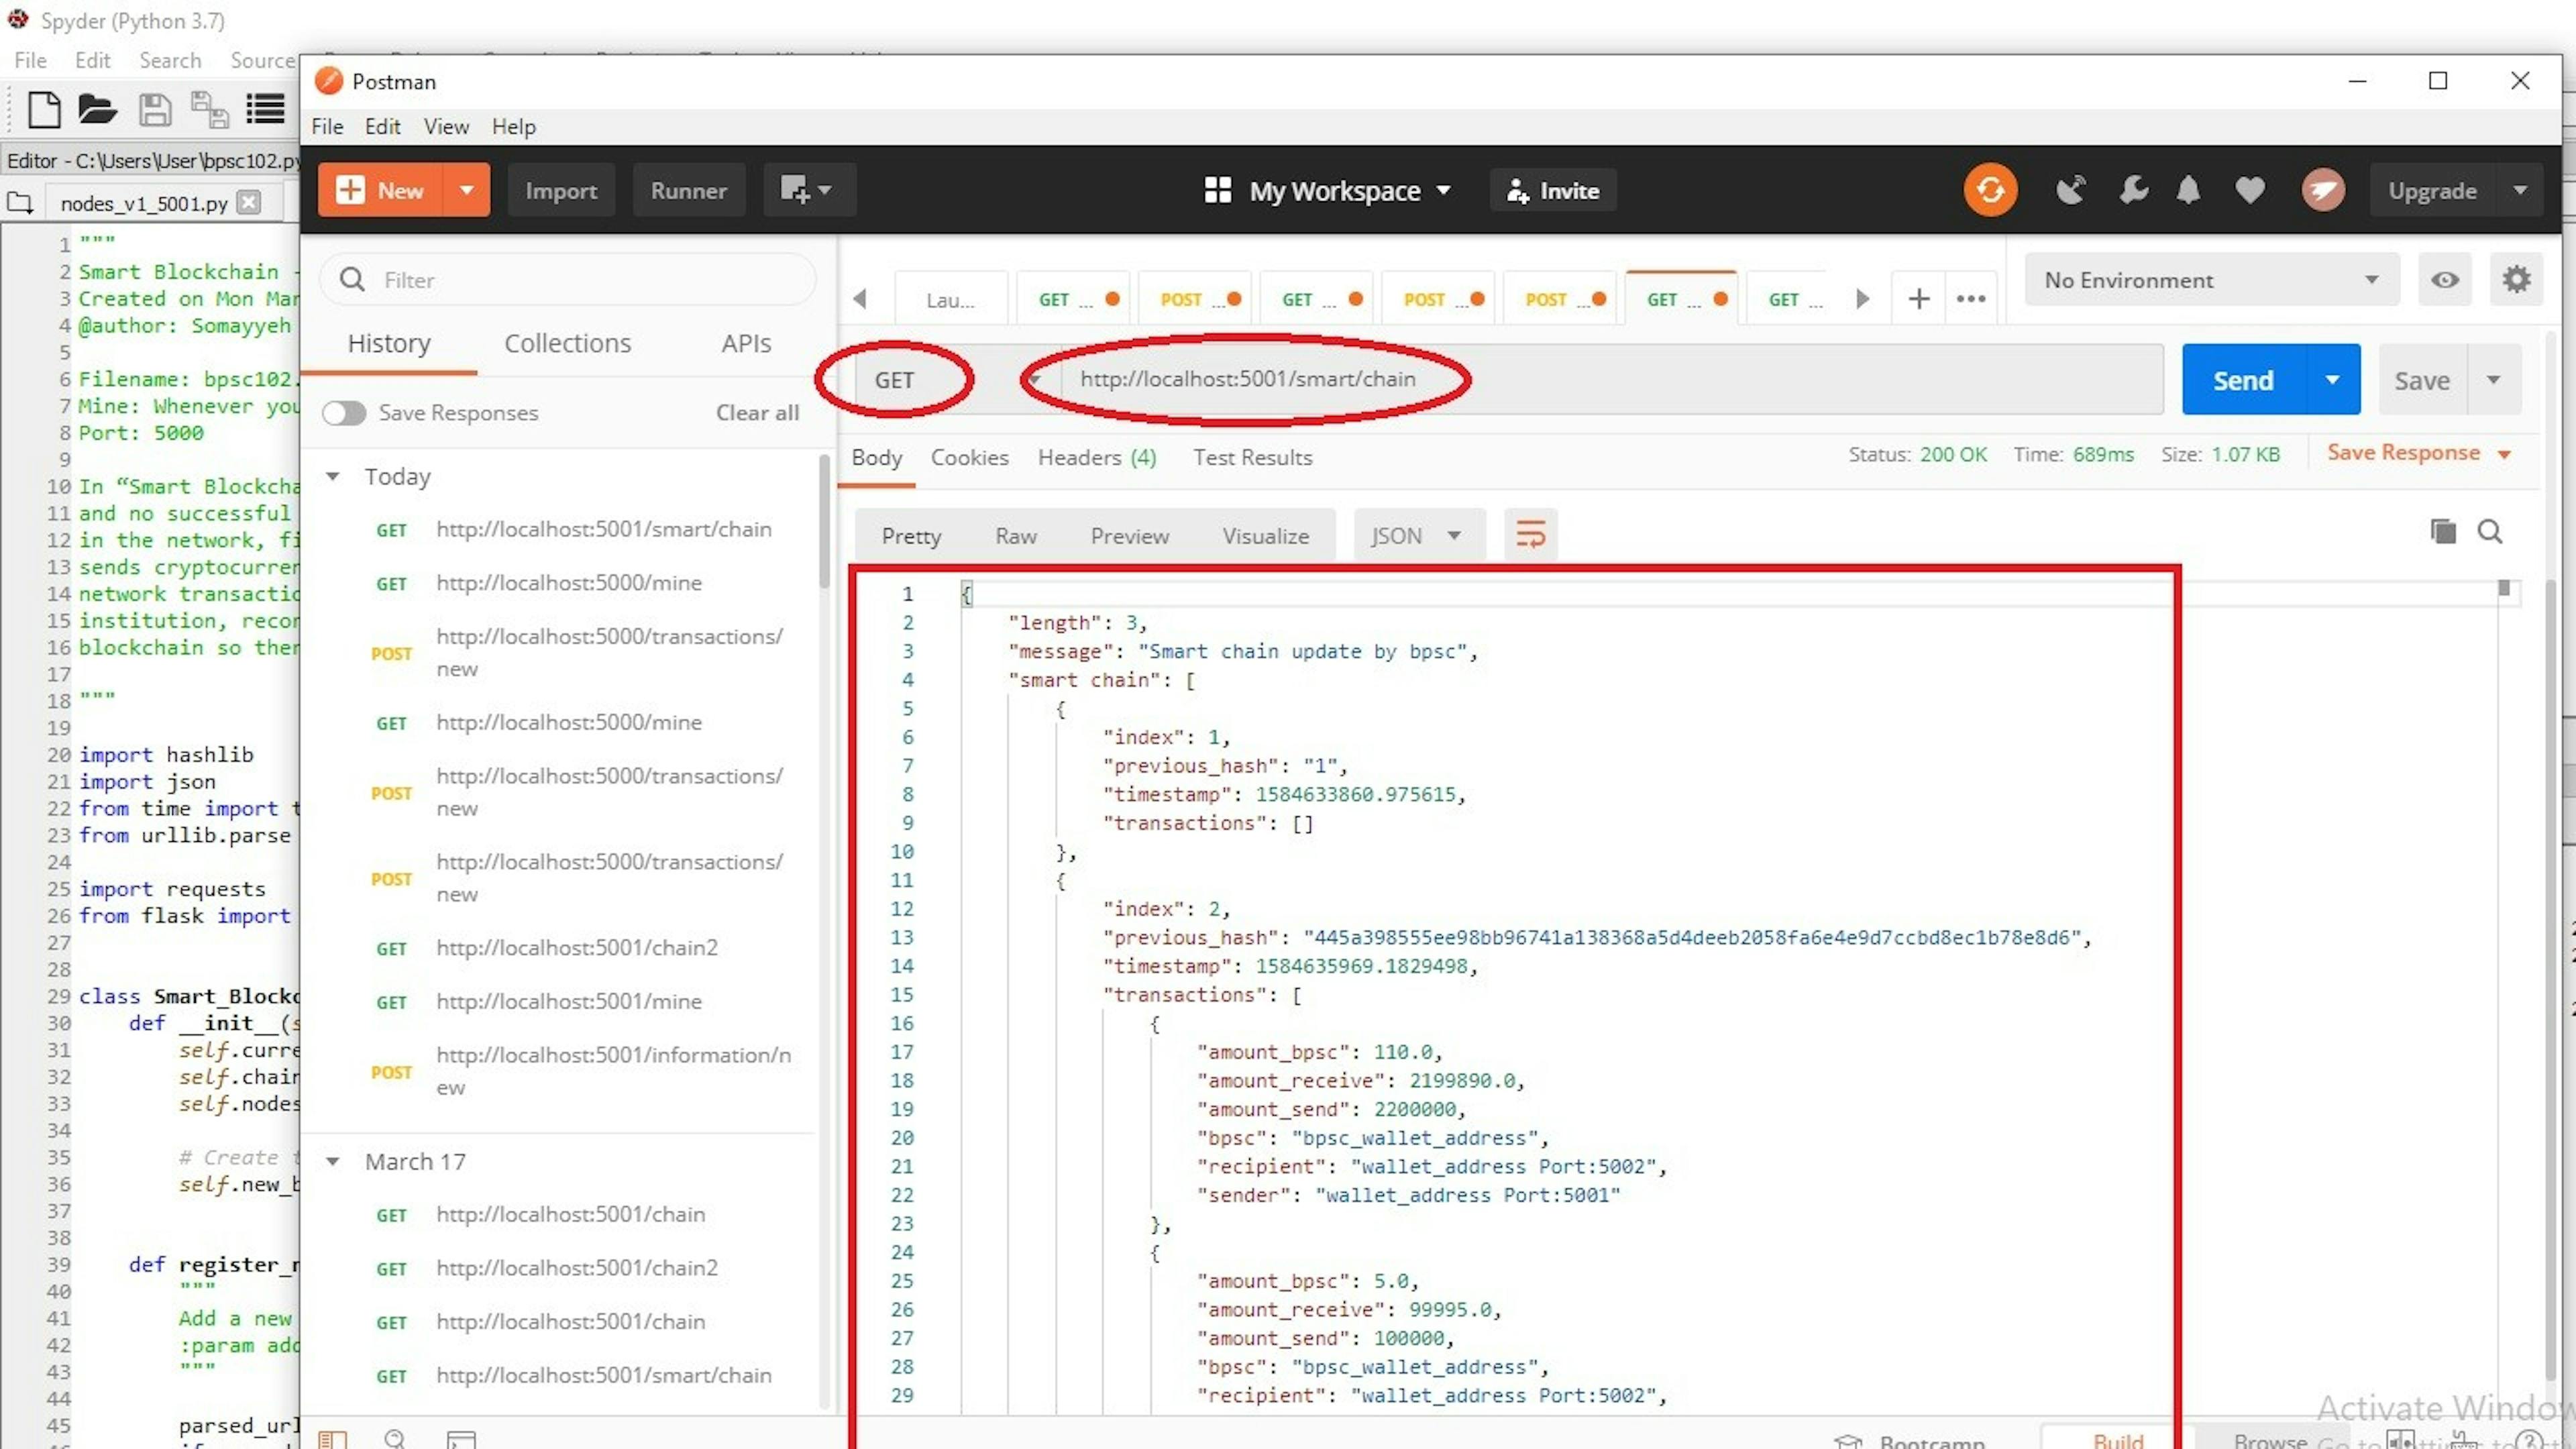
Task: Click the Environment quick look eye icon
Action: click(x=2445, y=280)
